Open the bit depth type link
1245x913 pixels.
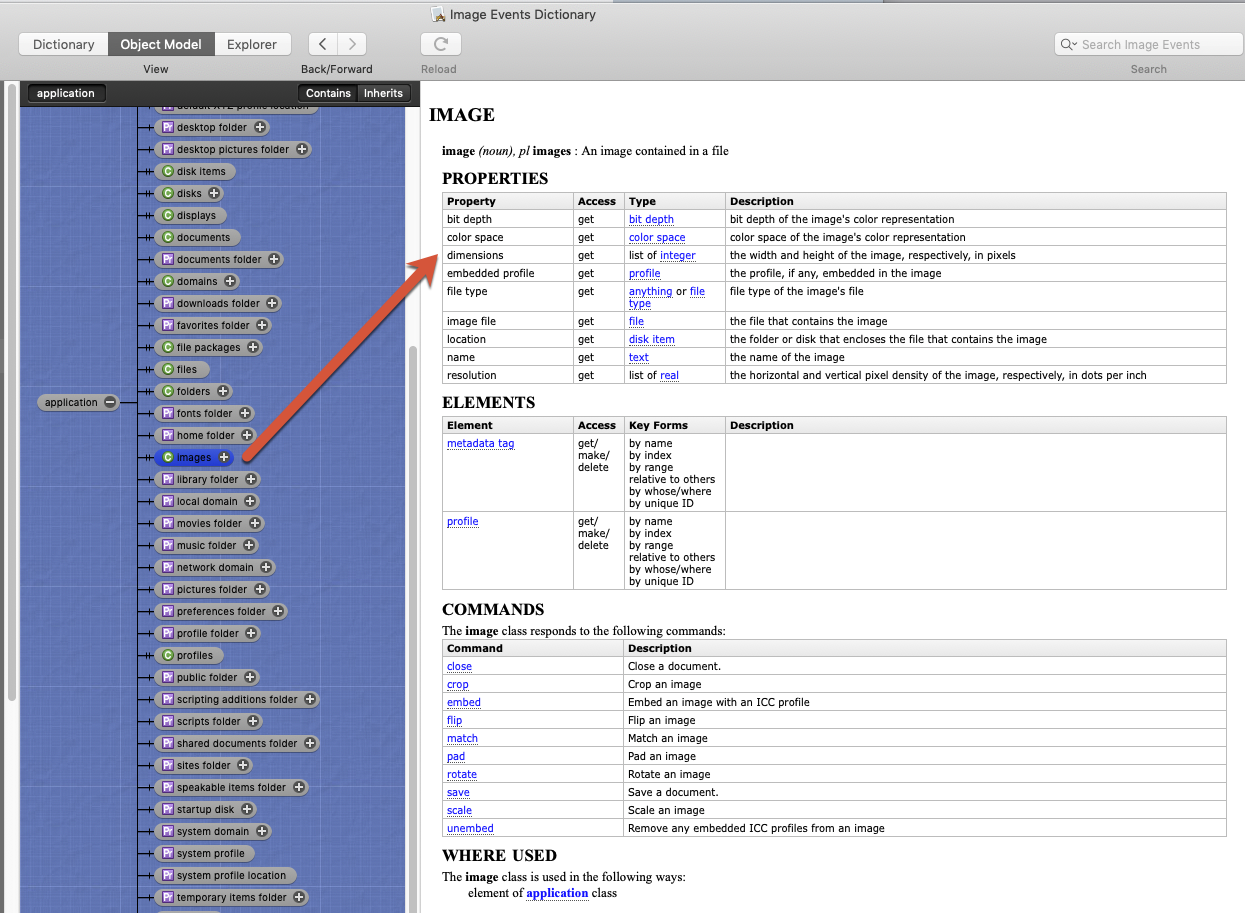click(651, 219)
